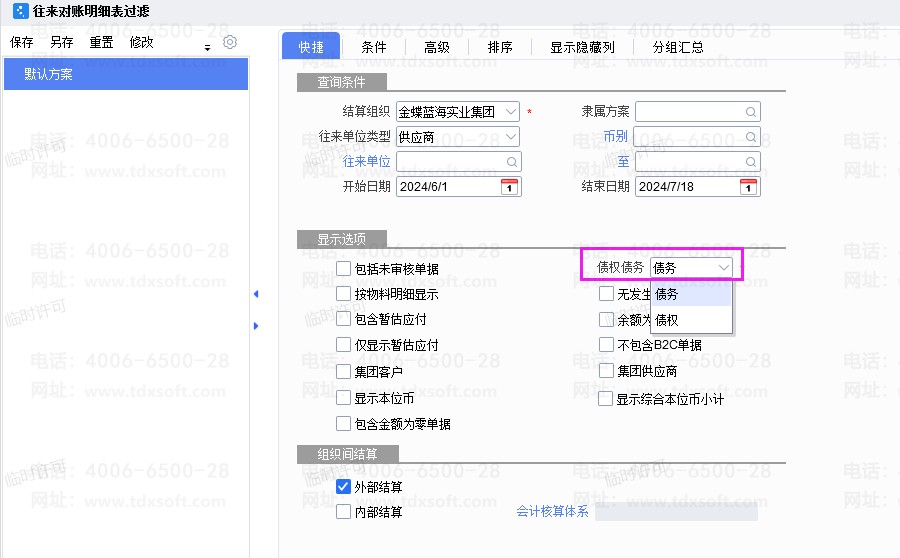Click the 保存 button
The width and height of the screenshot is (900, 558).
point(22,42)
